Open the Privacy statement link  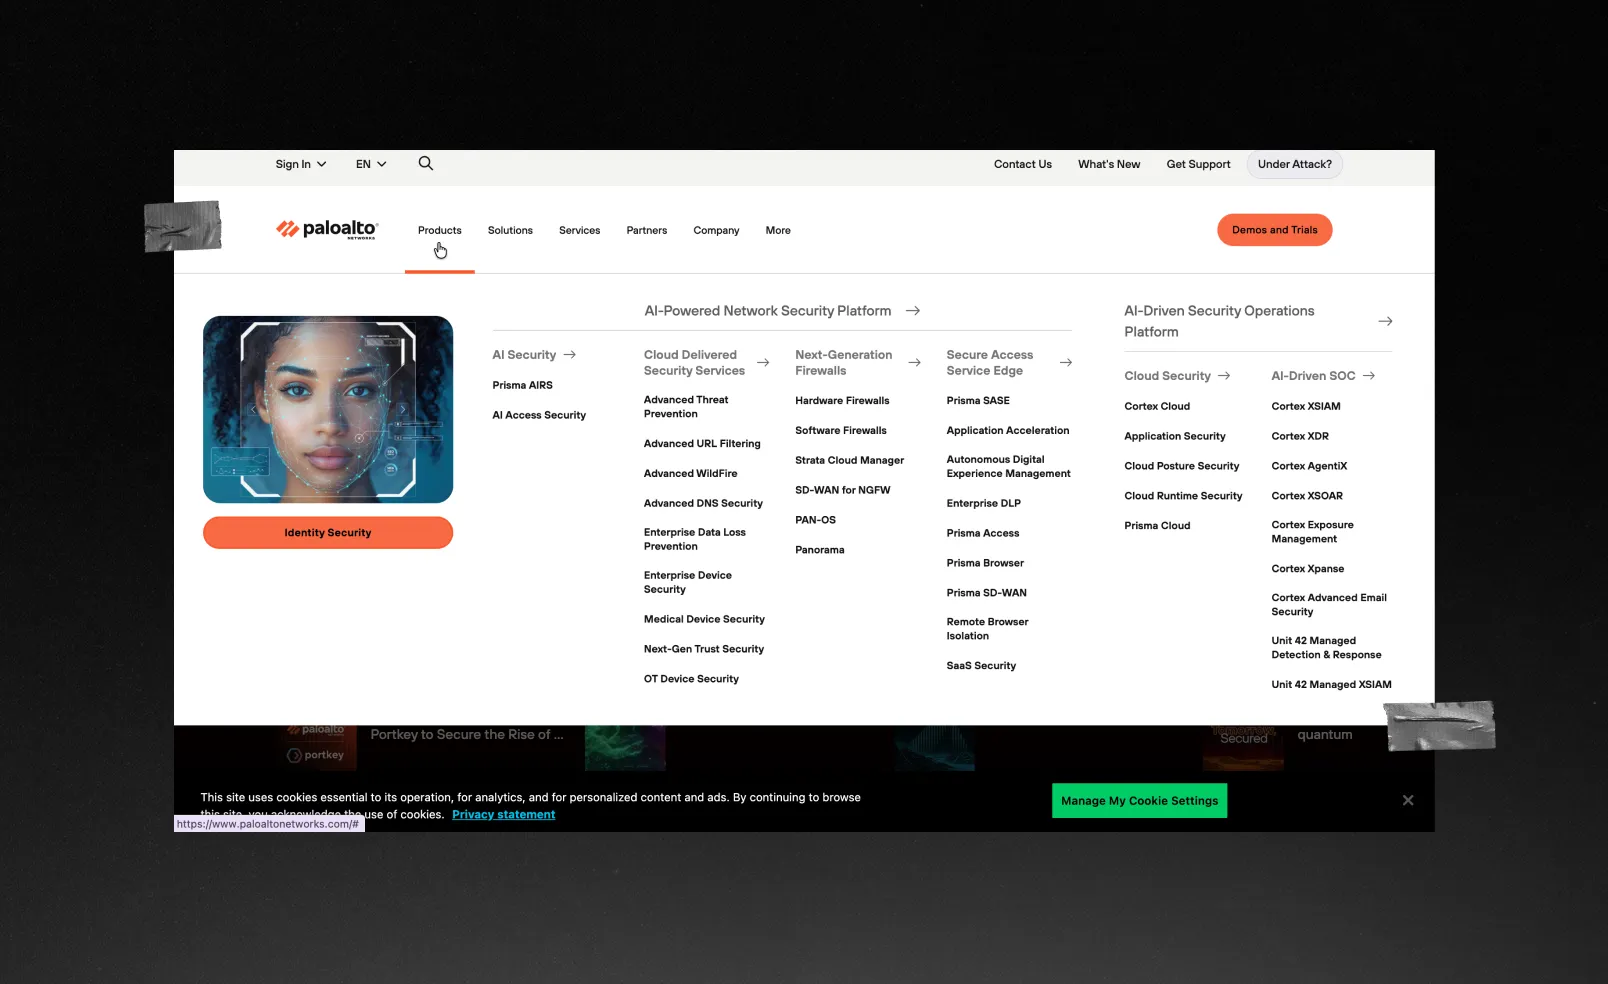click(x=504, y=815)
